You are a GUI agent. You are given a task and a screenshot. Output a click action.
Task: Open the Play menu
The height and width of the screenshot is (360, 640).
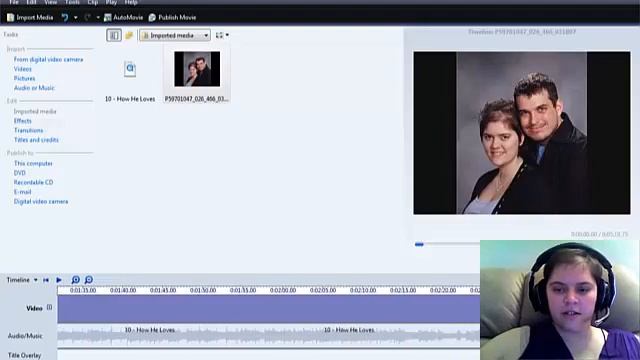(111, 2)
